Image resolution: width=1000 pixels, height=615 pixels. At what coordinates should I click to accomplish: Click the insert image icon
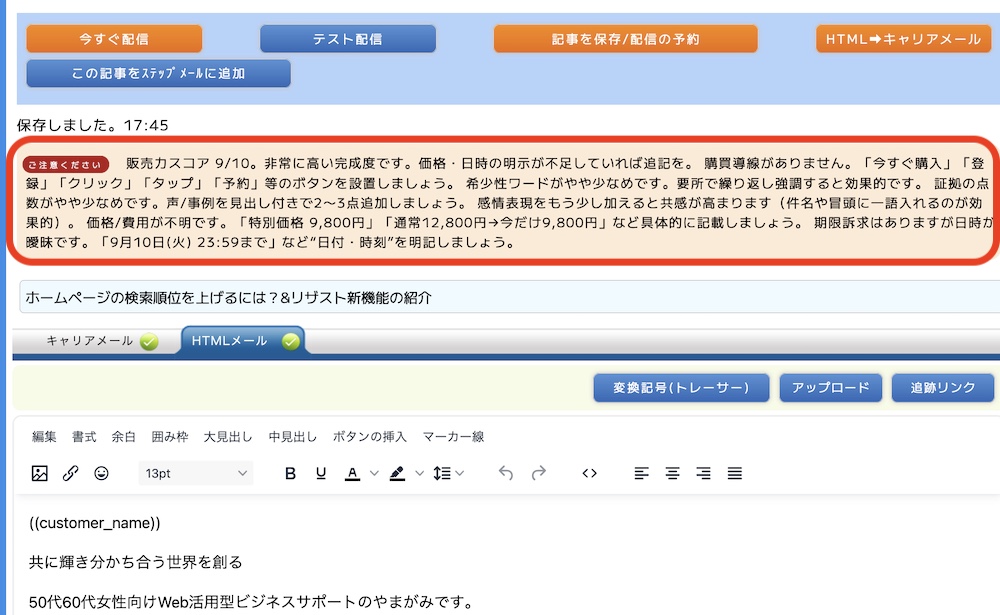tap(40, 474)
